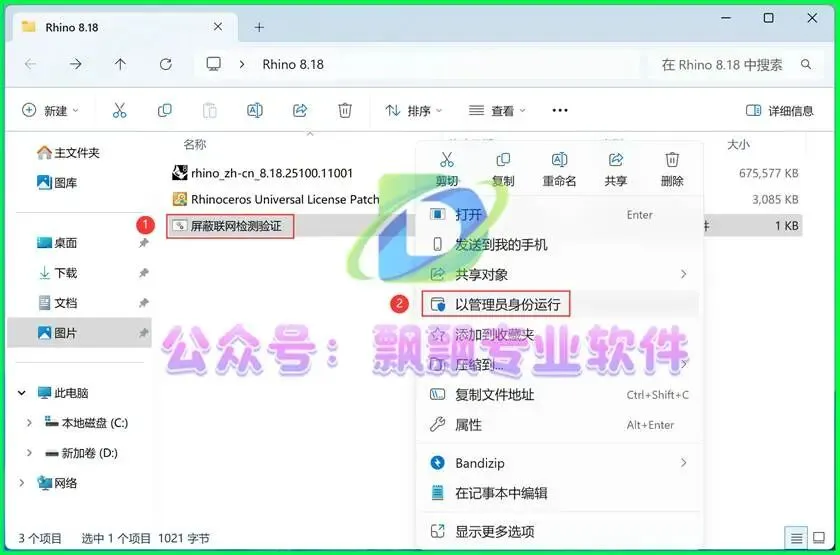The width and height of the screenshot is (840, 555).
Task: Click the Share icon in the toolbar
Action: (x=299, y=110)
